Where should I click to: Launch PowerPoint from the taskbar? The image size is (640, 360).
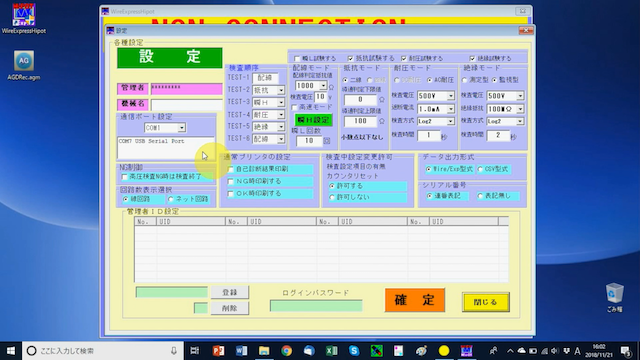click(x=218, y=351)
